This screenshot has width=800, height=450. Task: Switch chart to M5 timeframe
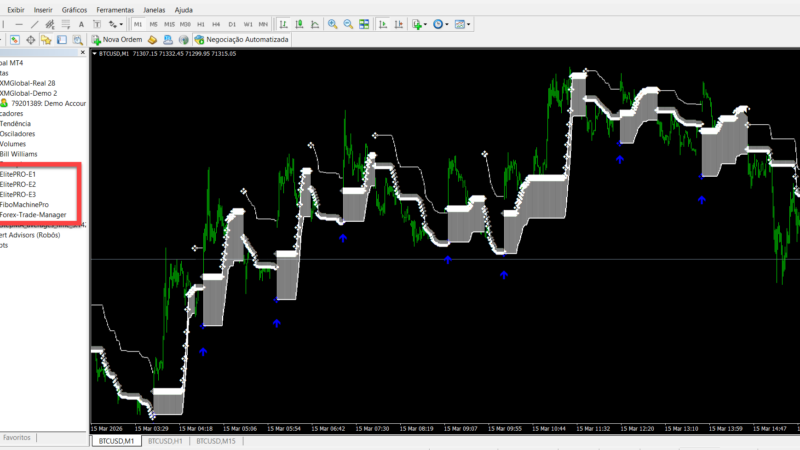[154, 24]
